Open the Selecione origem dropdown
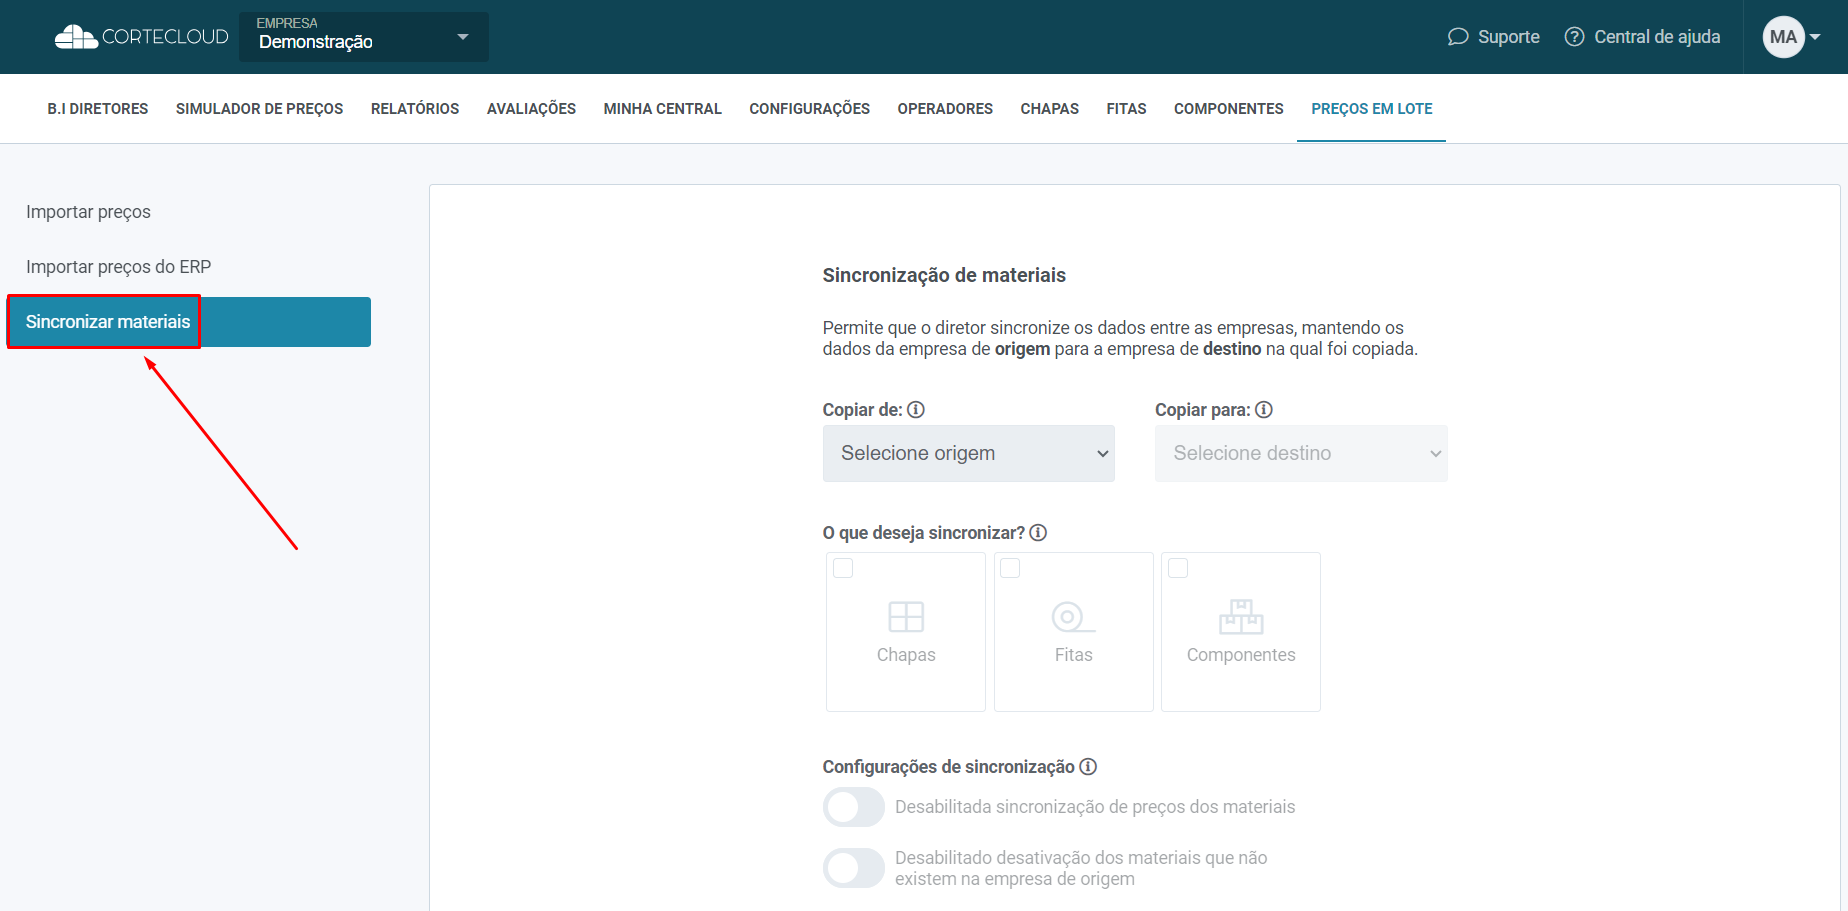 pyautogui.click(x=968, y=454)
